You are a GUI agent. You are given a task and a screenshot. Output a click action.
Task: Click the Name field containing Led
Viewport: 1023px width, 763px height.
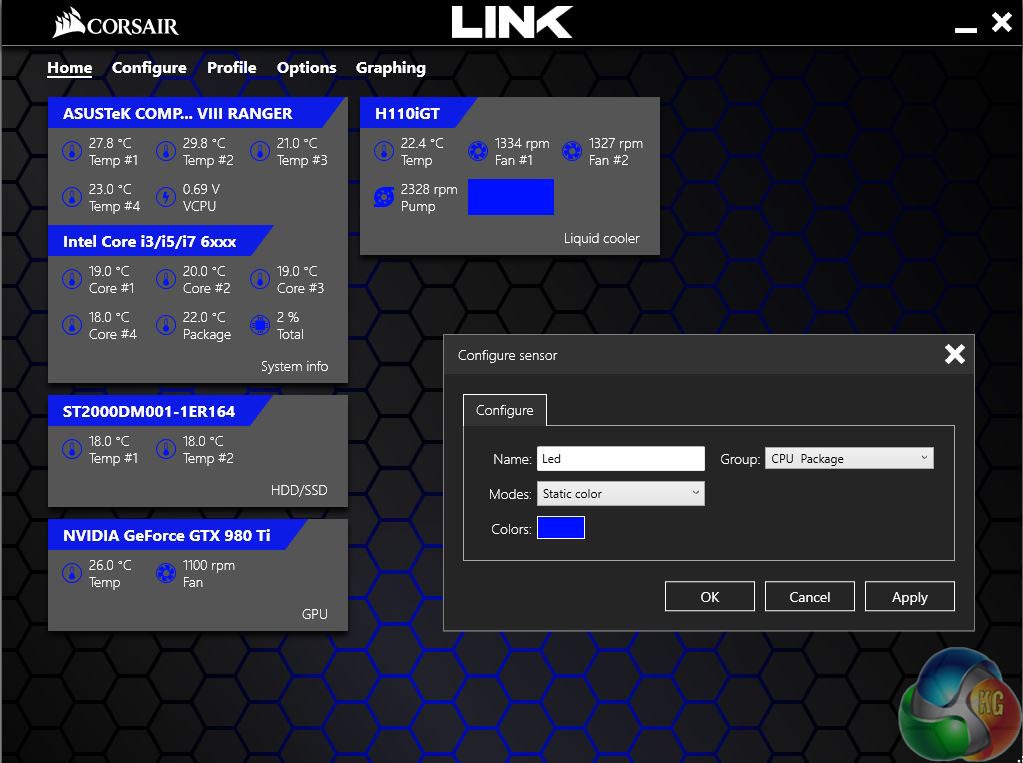tap(620, 459)
